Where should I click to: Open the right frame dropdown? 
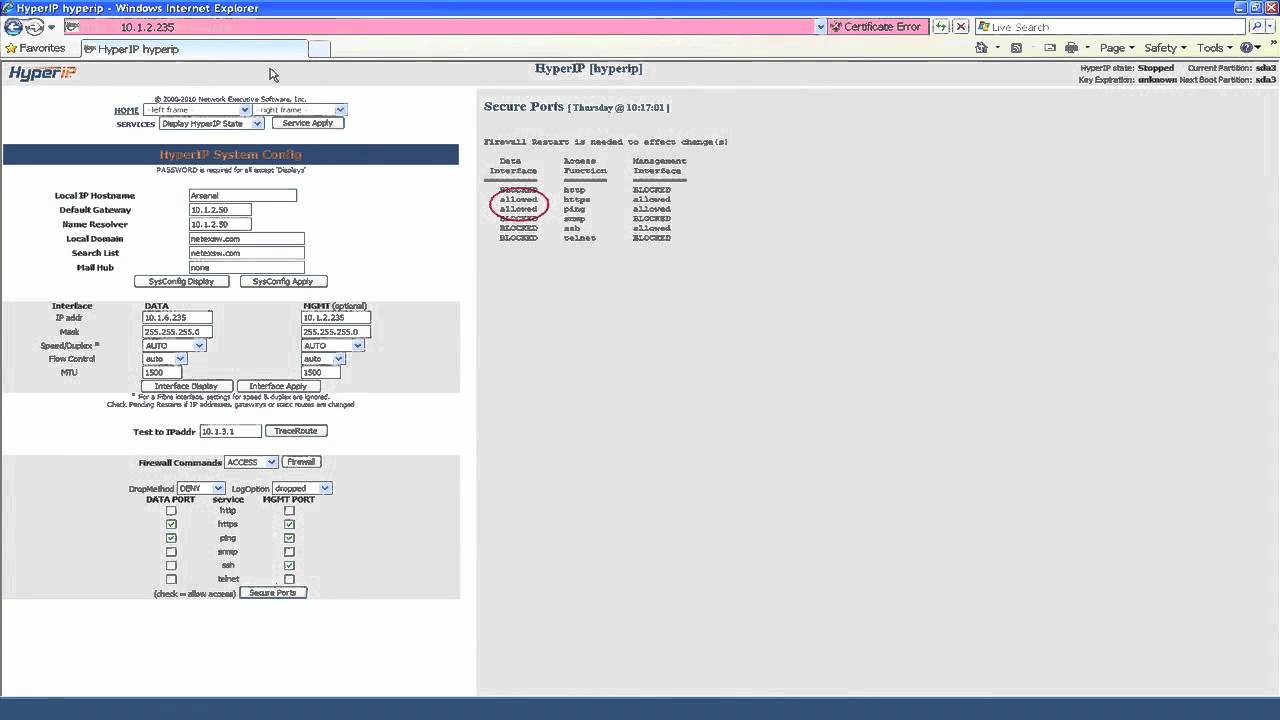point(300,110)
